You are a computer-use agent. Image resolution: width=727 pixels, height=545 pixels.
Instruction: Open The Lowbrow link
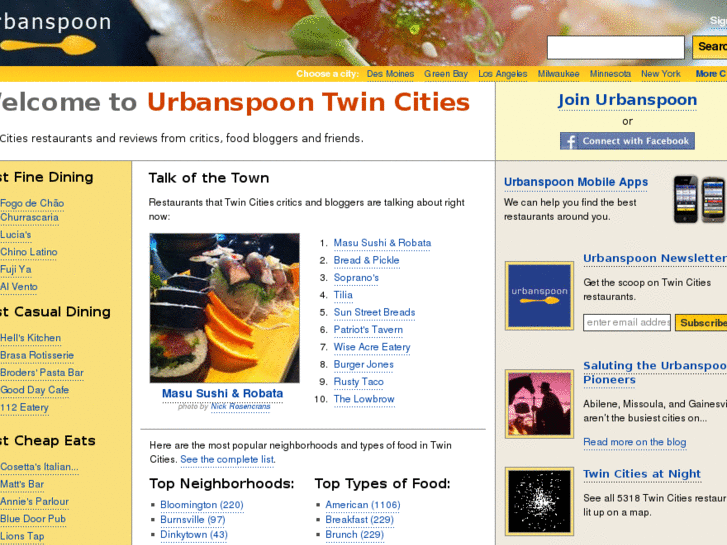tap(364, 399)
